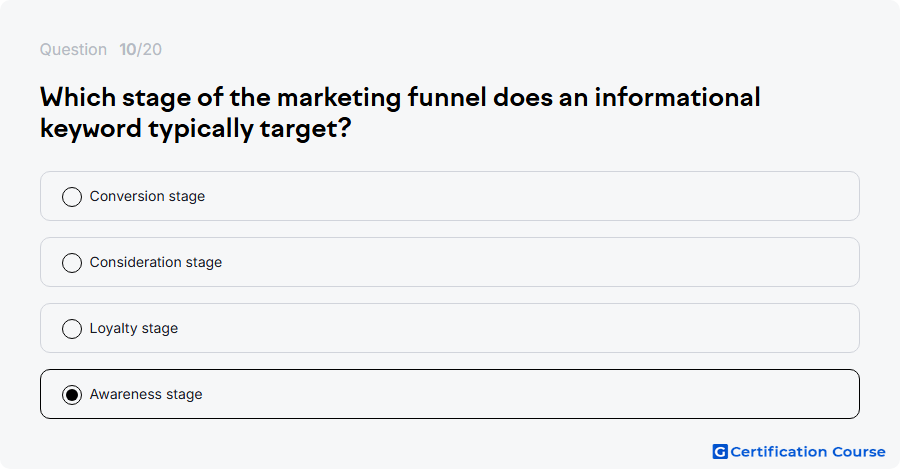
Task: Click the word 'Course' in the footer logo
Action: pyautogui.click(x=859, y=452)
